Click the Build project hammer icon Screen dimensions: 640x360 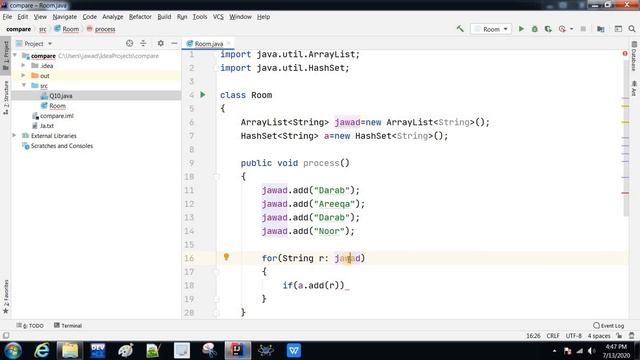tap(460, 29)
